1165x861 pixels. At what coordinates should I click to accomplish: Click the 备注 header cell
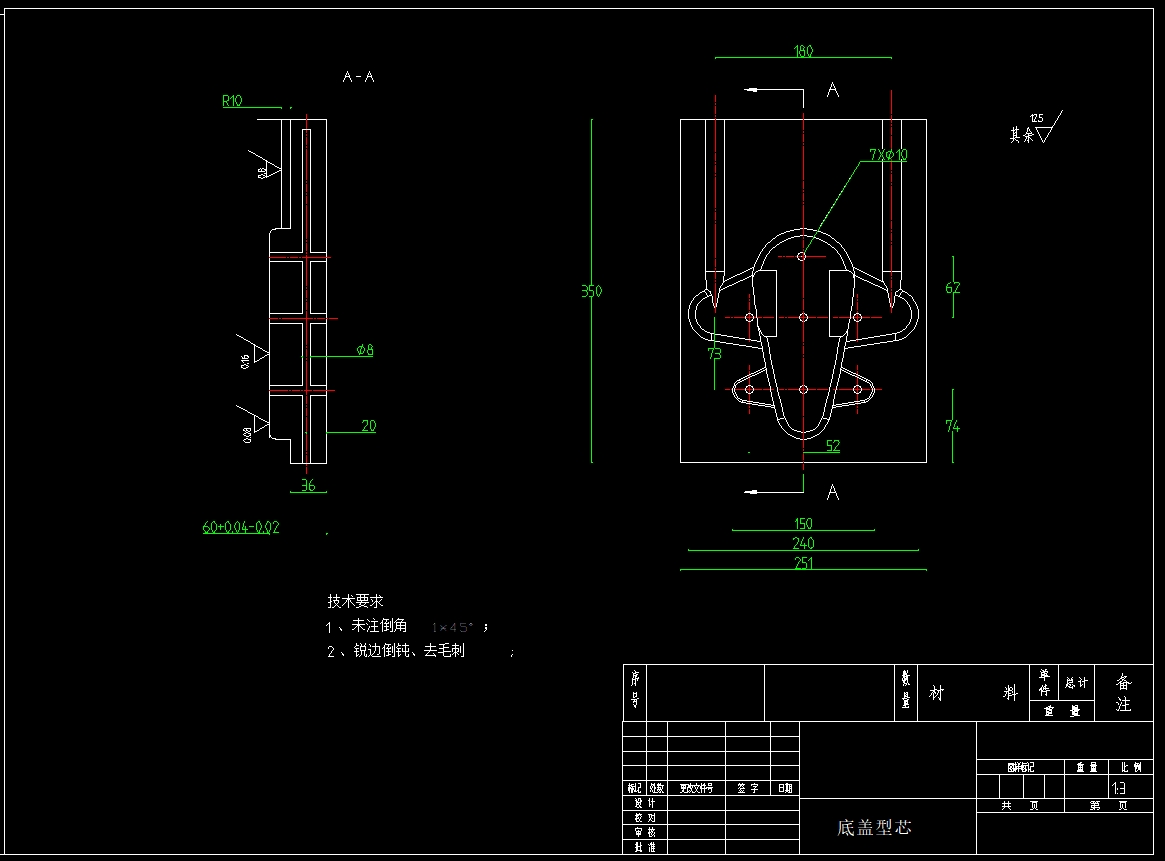coord(1123,692)
